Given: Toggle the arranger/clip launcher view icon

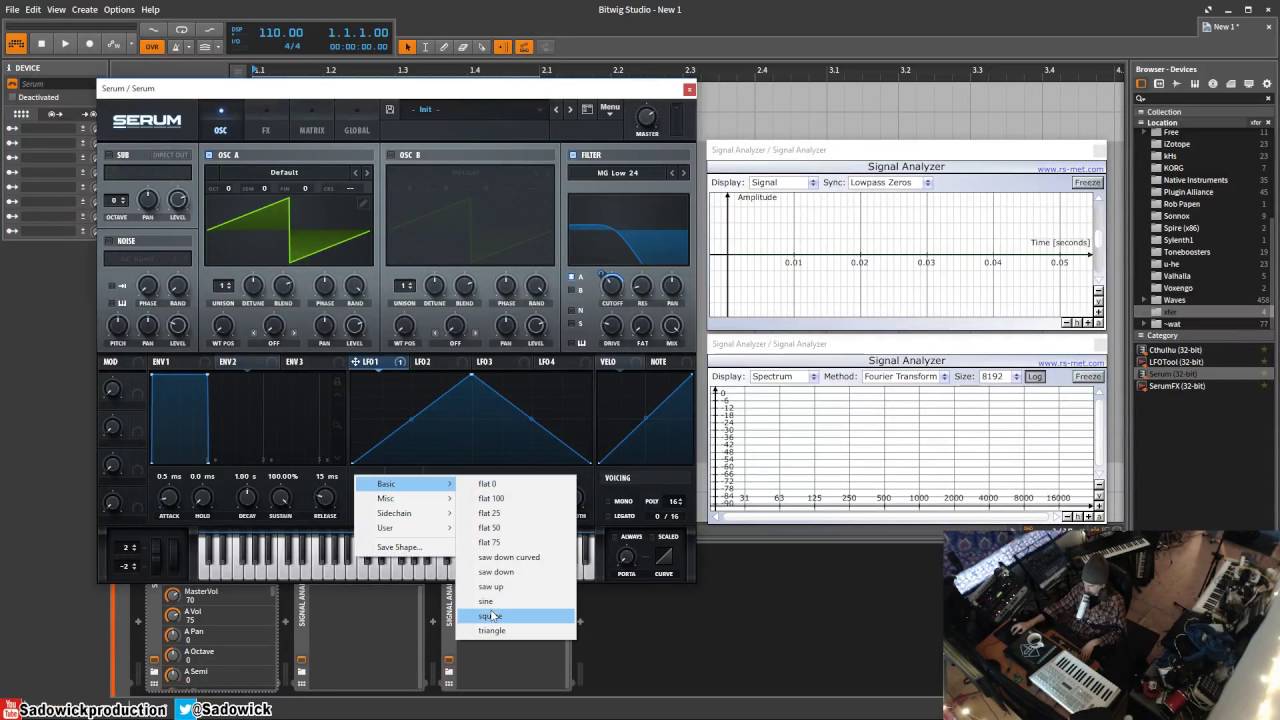Looking at the screenshot, I should (x=15, y=44).
